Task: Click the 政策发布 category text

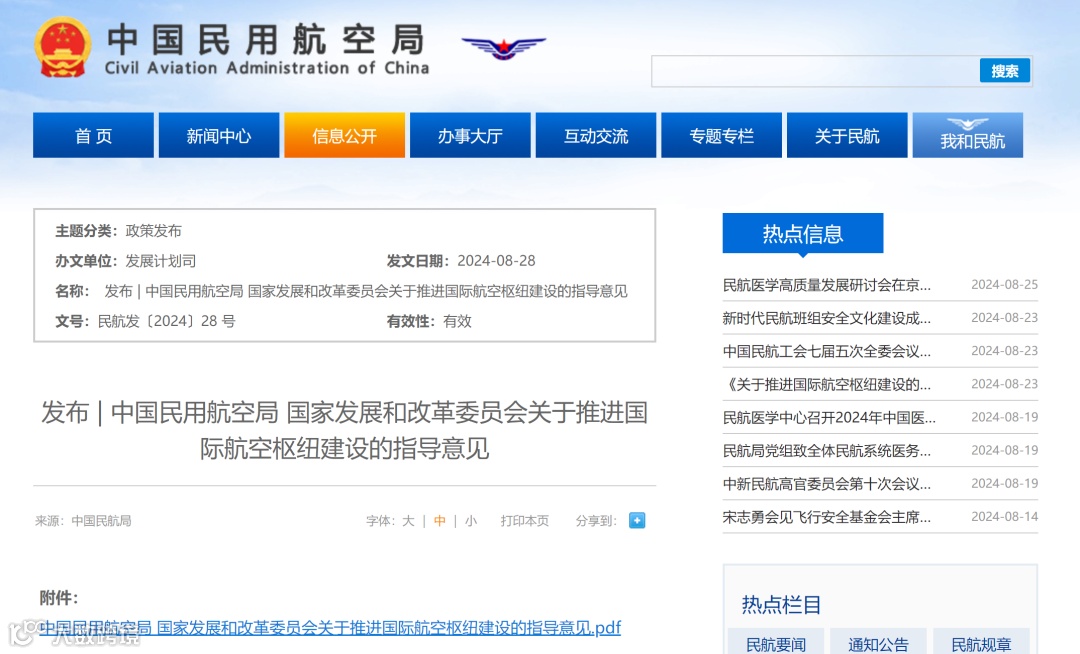Action: [x=153, y=231]
